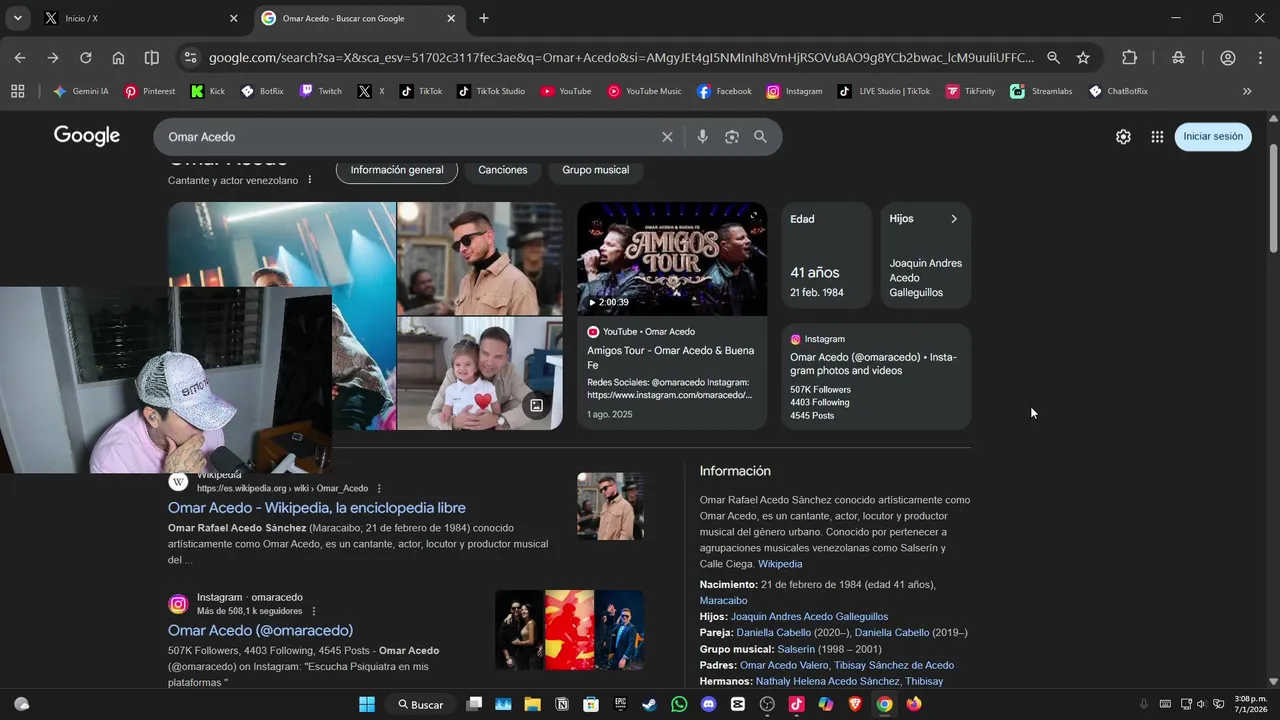Open a new browser tab

point(484,18)
